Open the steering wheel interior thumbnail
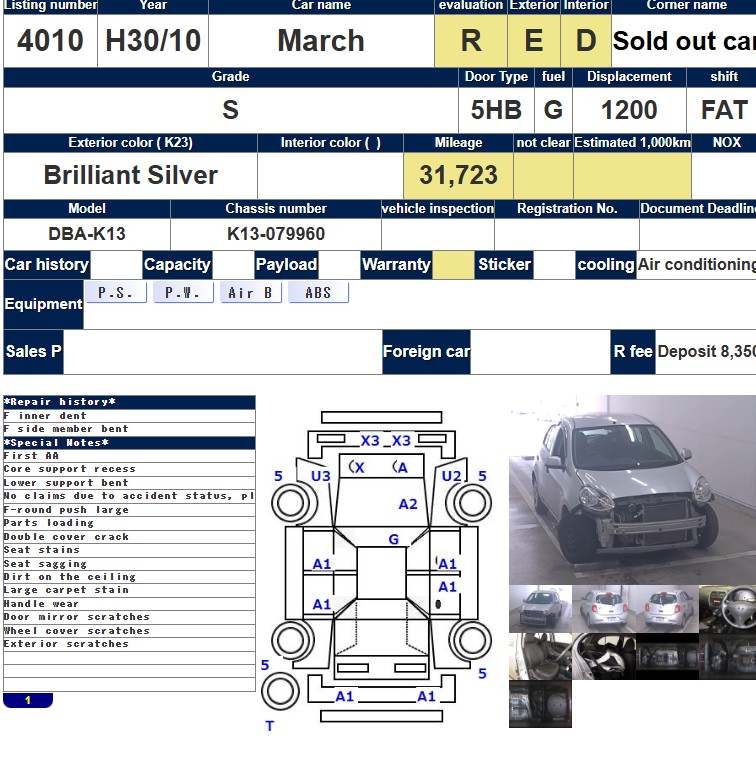Screen dimensions: 756x782 click(x=728, y=609)
